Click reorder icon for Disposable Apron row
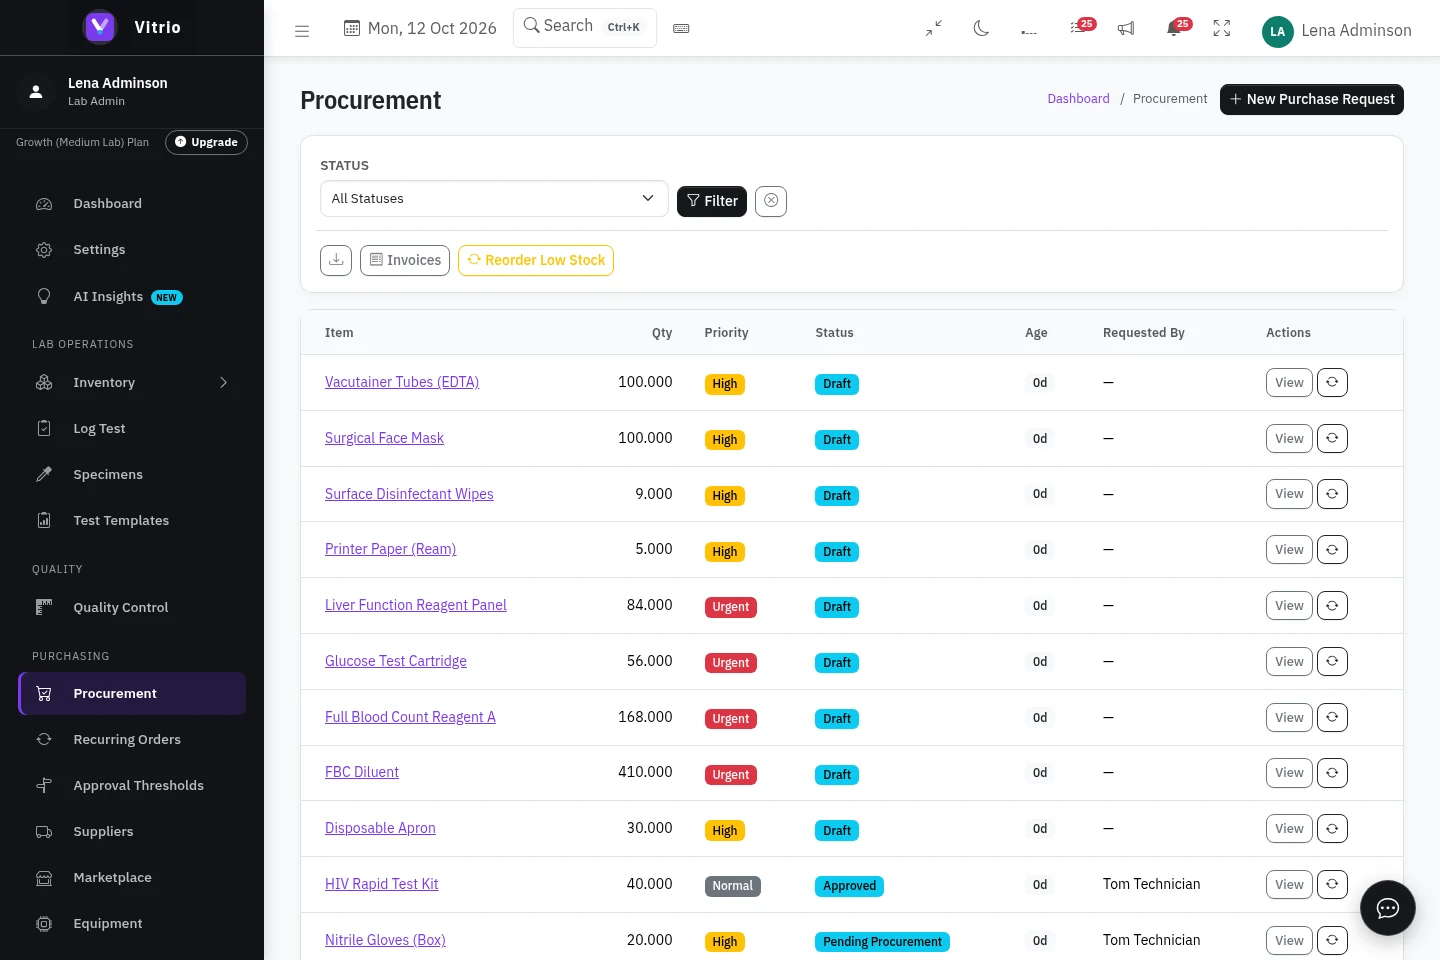This screenshot has height=960, width=1440. pyautogui.click(x=1332, y=829)
